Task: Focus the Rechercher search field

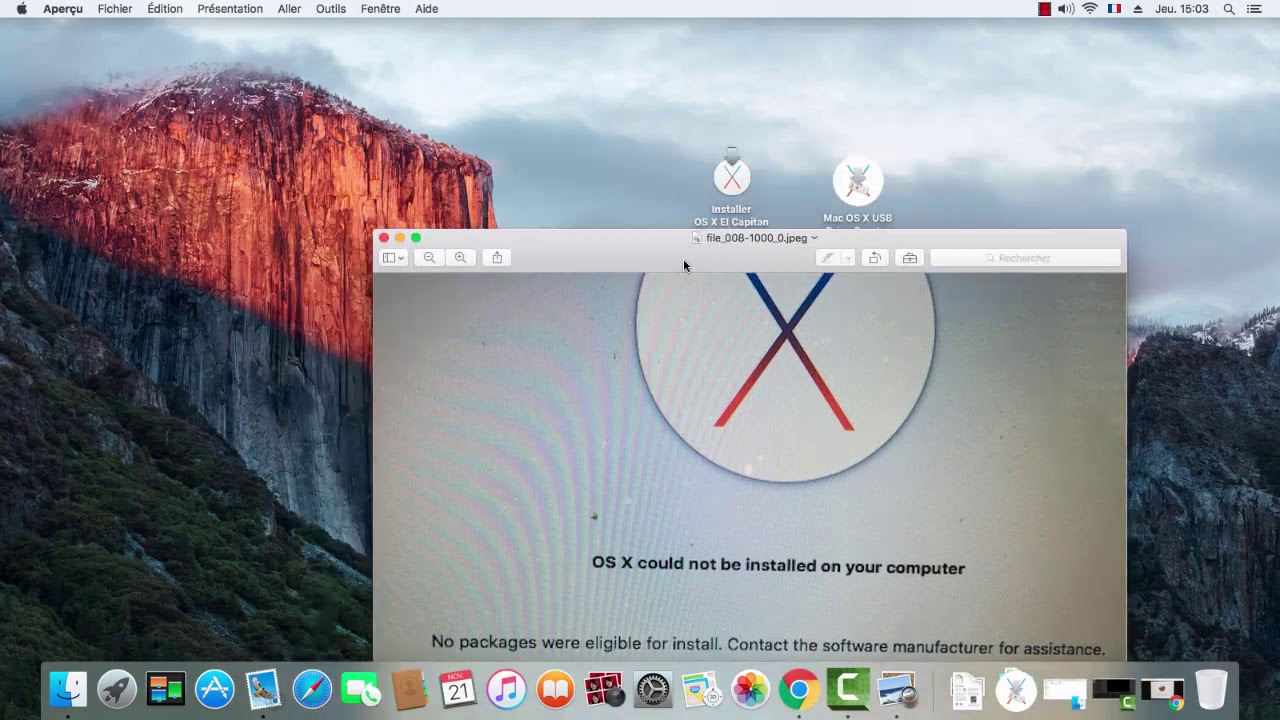Action: pyautogui.click(x=1025, y=258)
